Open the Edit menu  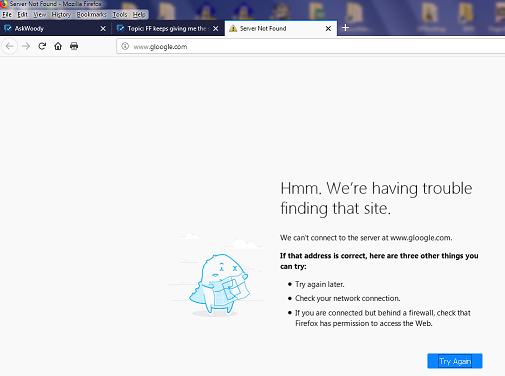click(22, 15)
